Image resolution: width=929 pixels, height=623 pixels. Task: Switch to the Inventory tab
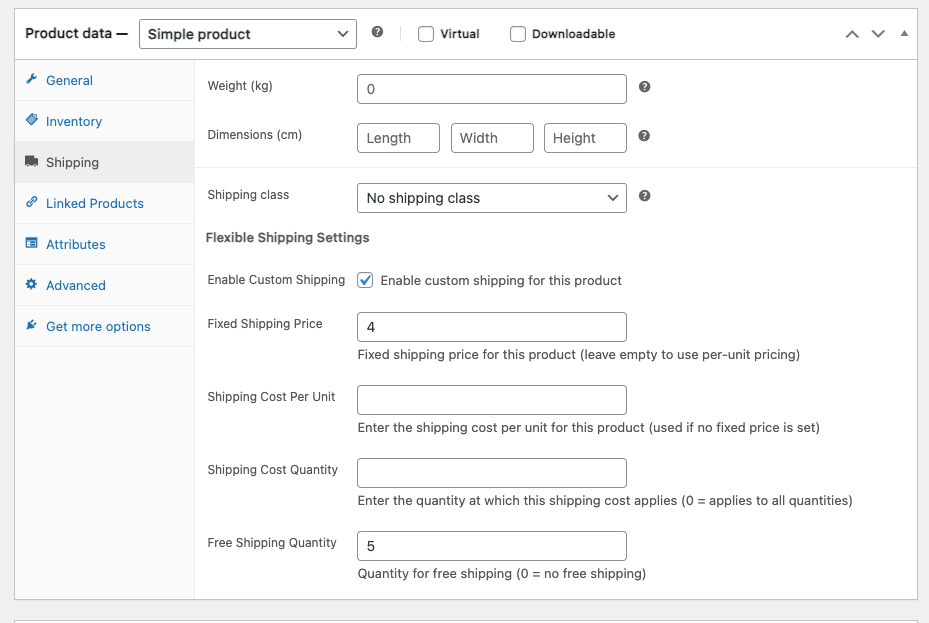(74, 121)
